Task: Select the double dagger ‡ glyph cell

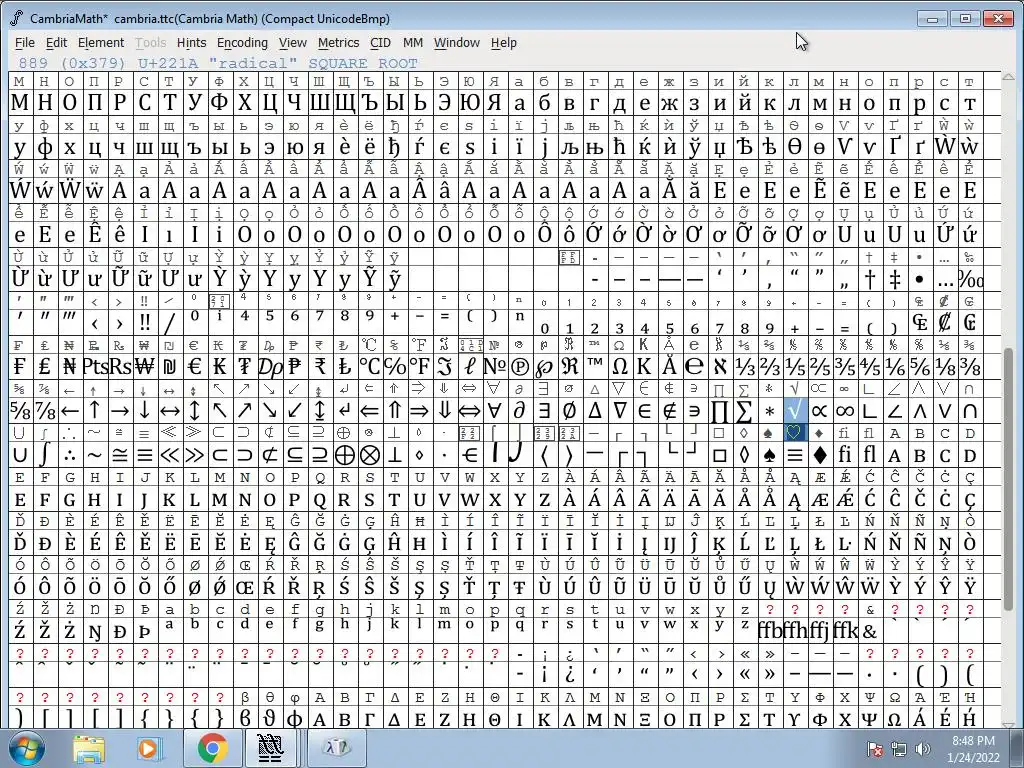Action: [895, 279]
